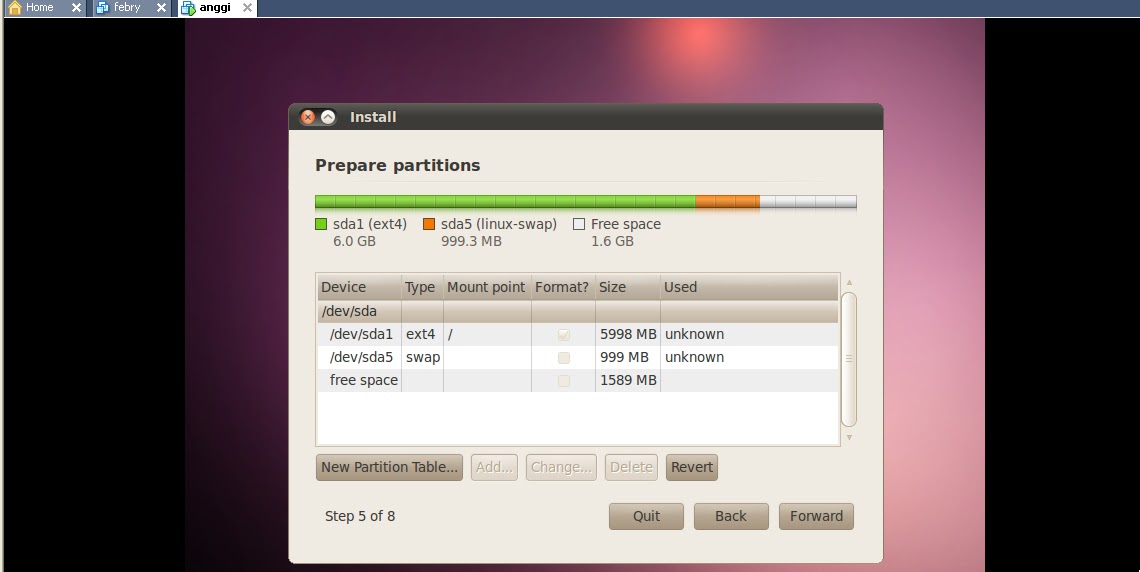The width and height of the screenshot is (1140, 572).
Task: Proceed with the Forward button
Action: point(816,516)
